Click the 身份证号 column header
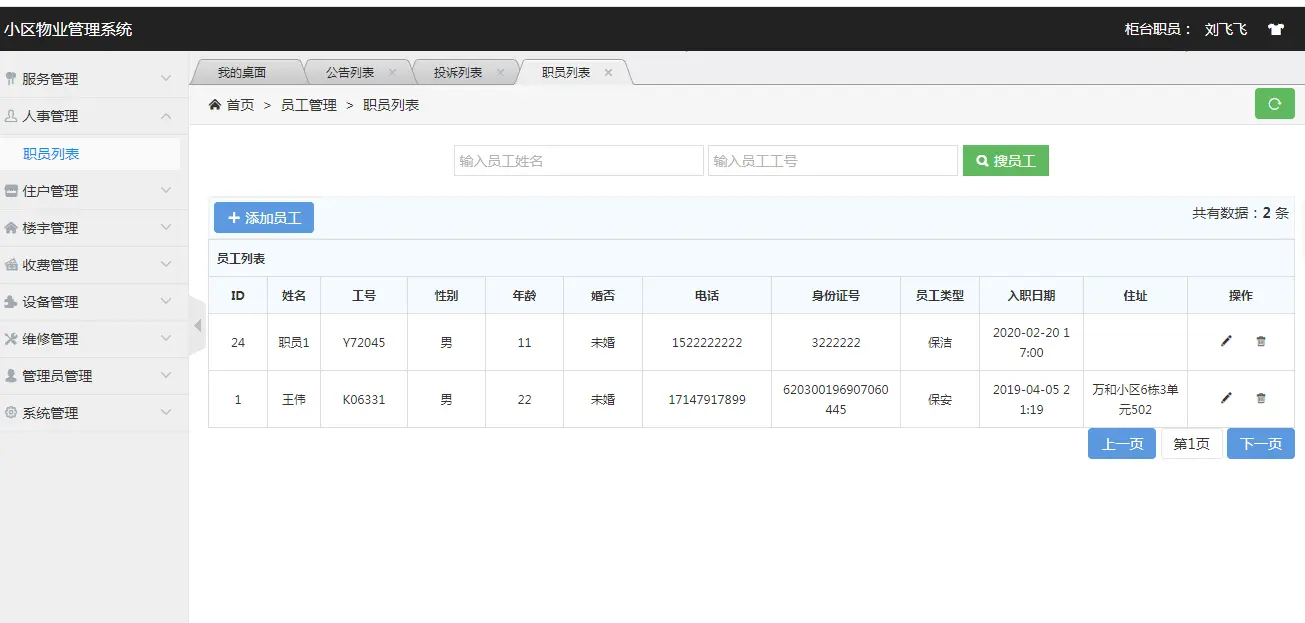1305x623 pixels. click(x=836, y=295)
